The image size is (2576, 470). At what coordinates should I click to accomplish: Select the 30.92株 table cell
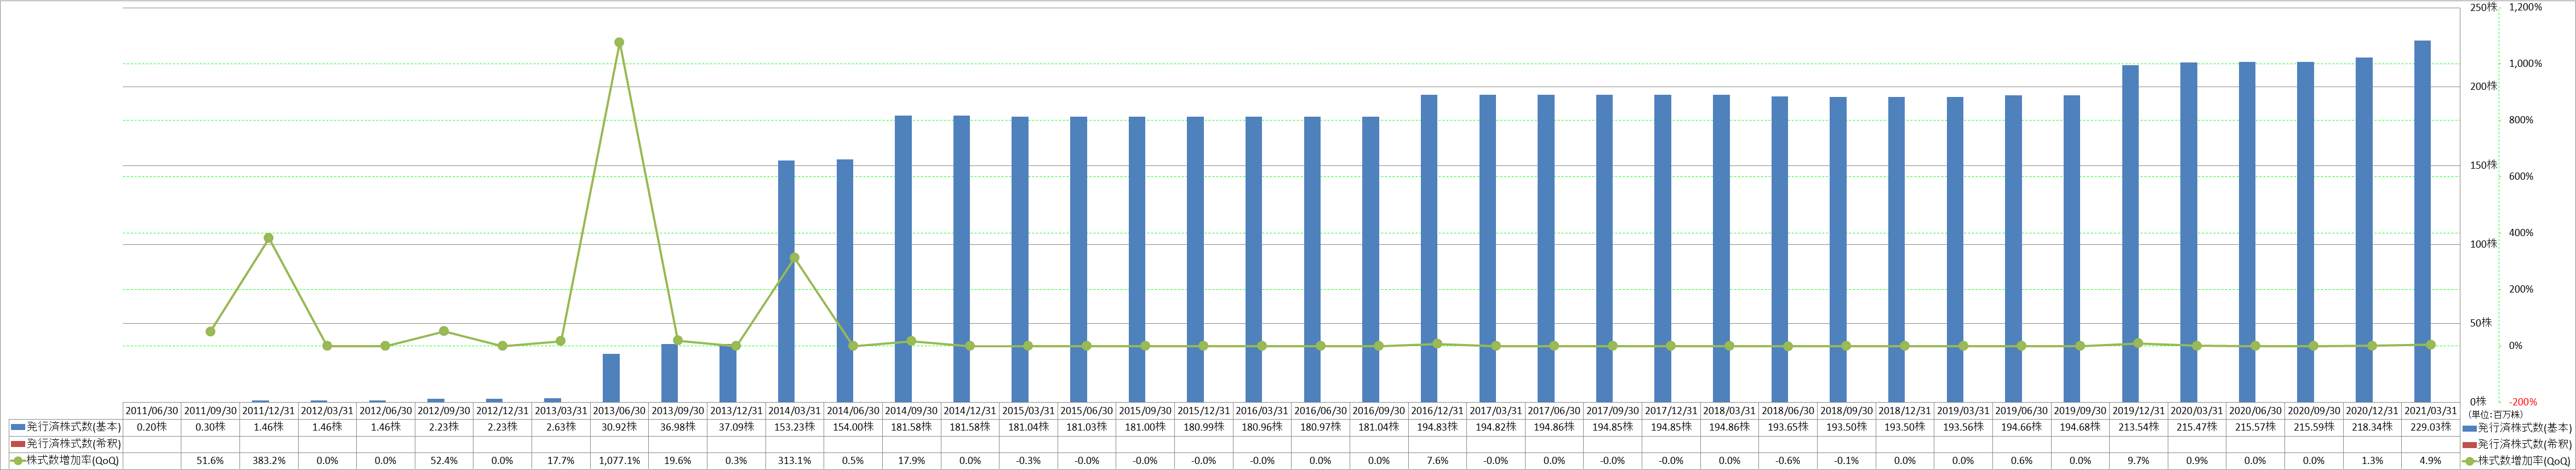pyautogui.click(x=619, y=427)
